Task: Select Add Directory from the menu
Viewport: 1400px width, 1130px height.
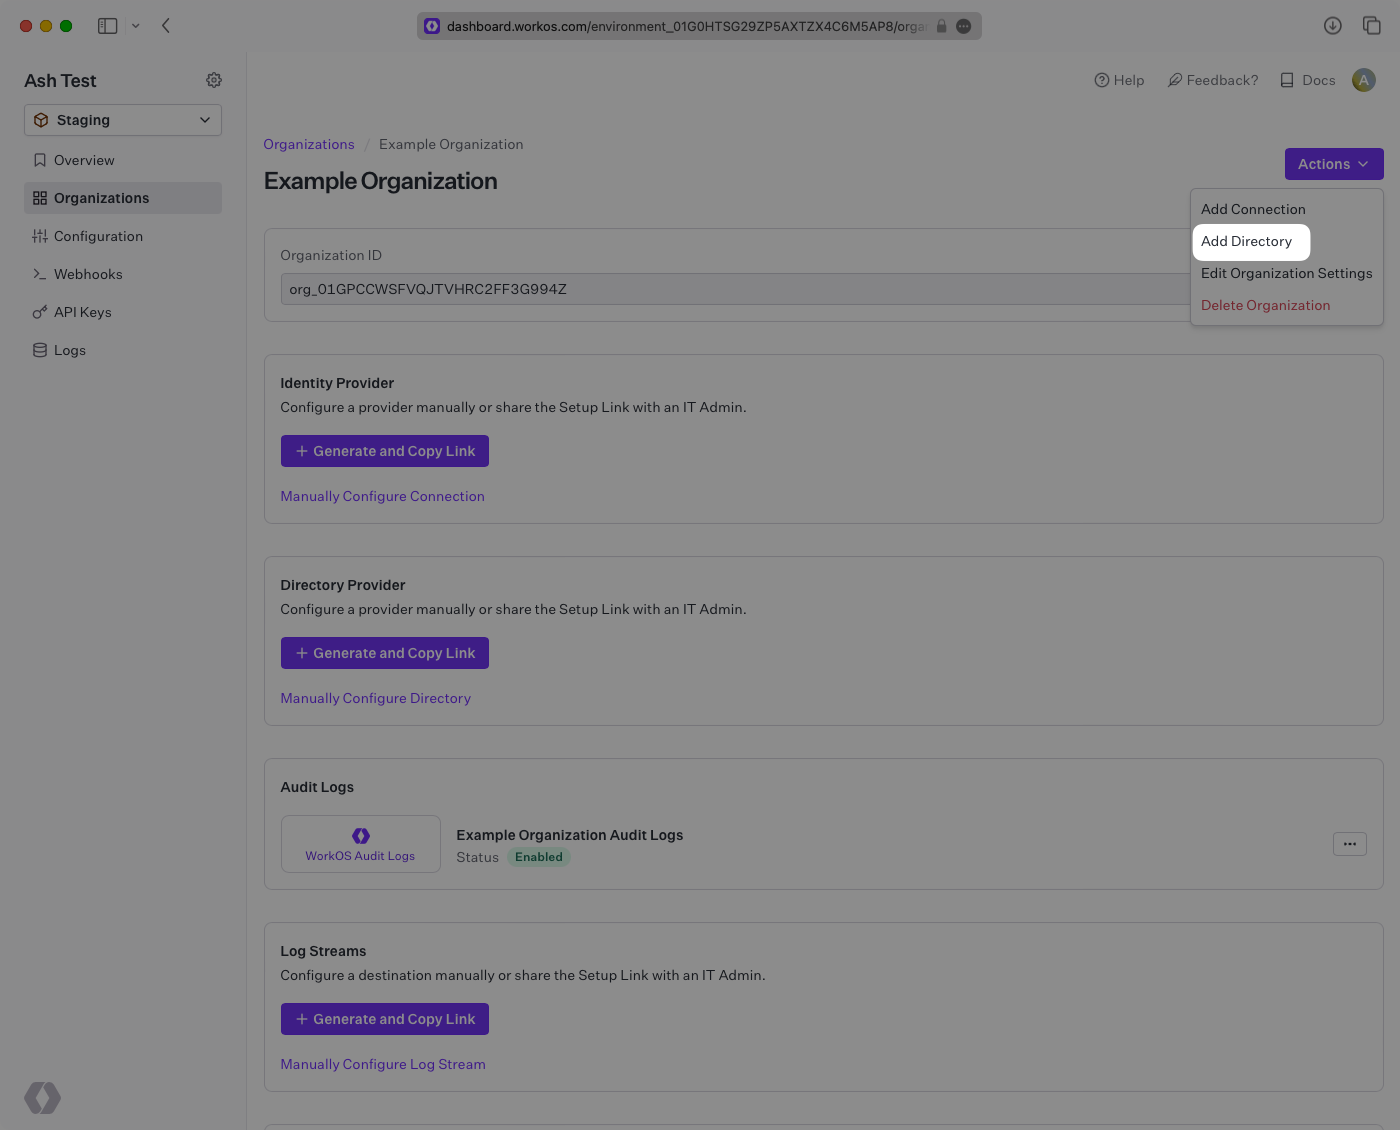Action: click(x=1246, y=241)
